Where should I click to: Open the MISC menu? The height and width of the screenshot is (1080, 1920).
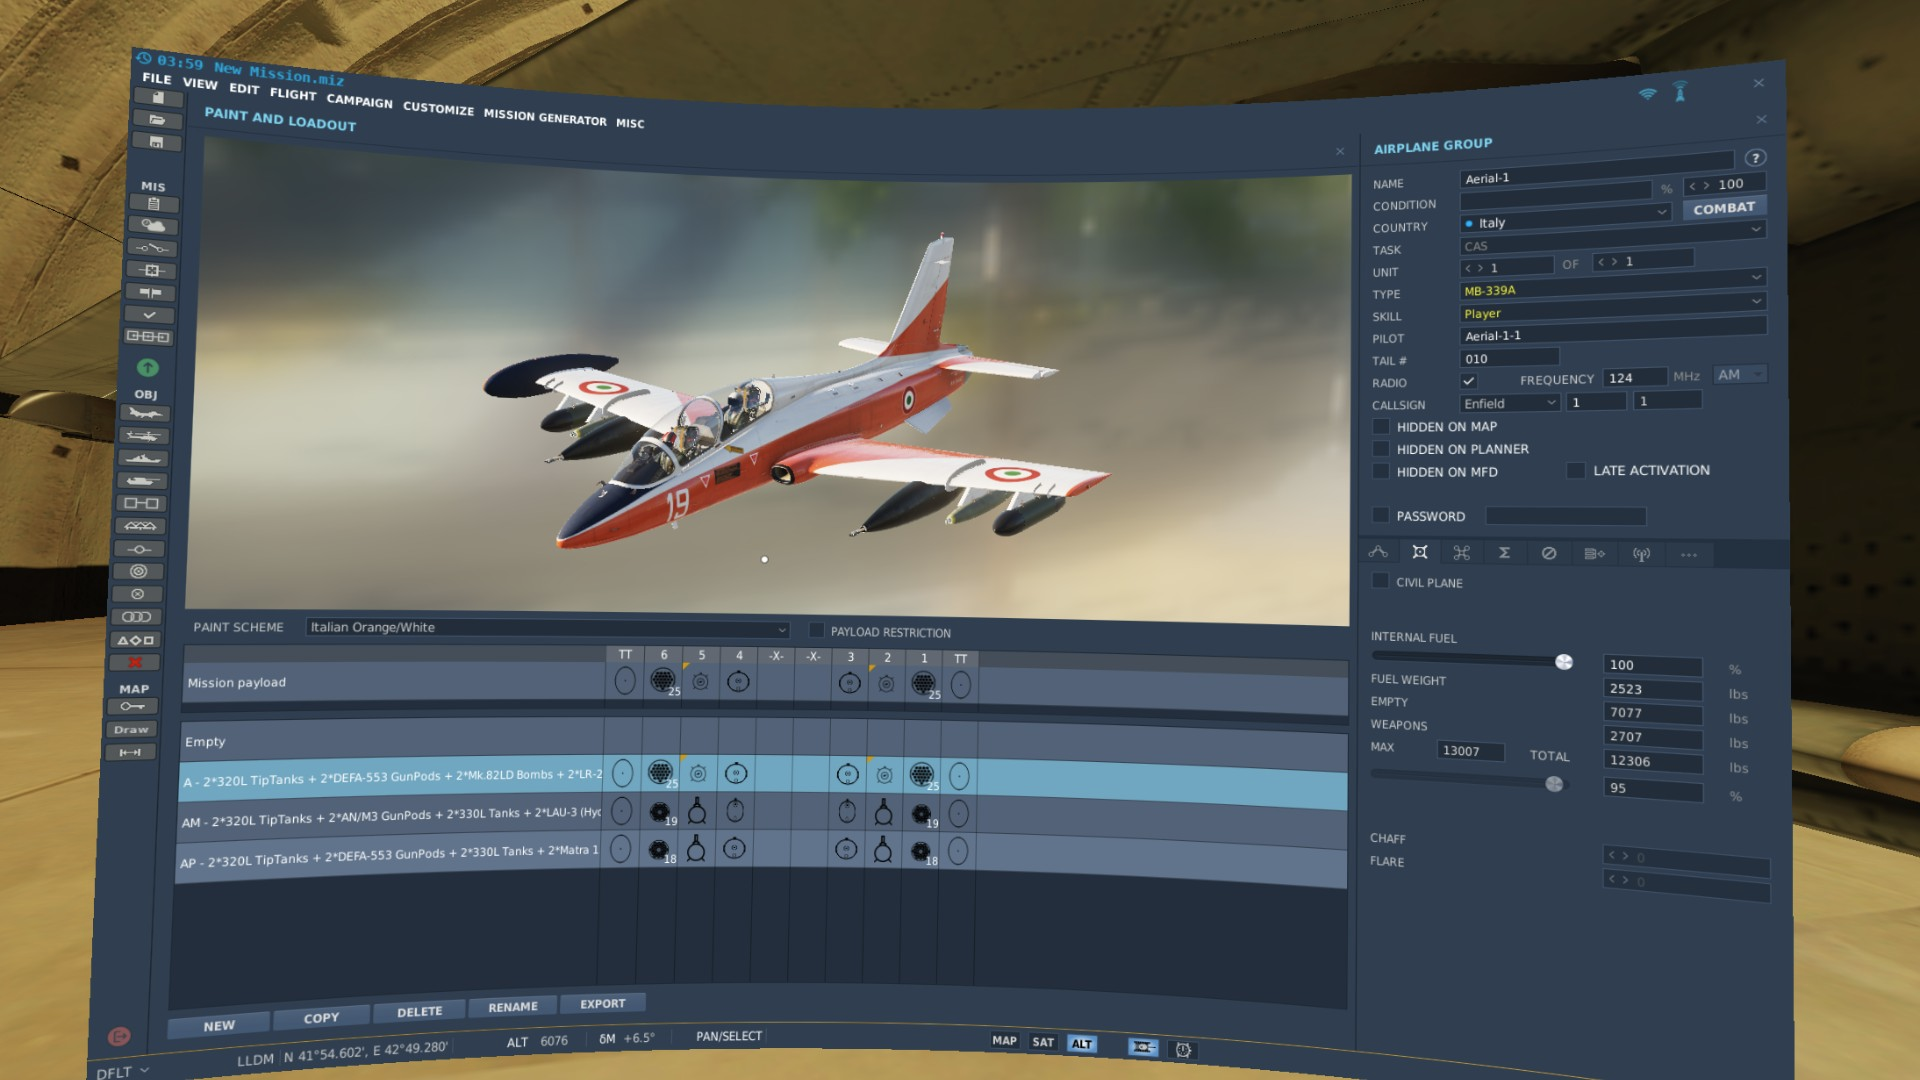coord(630,123)
